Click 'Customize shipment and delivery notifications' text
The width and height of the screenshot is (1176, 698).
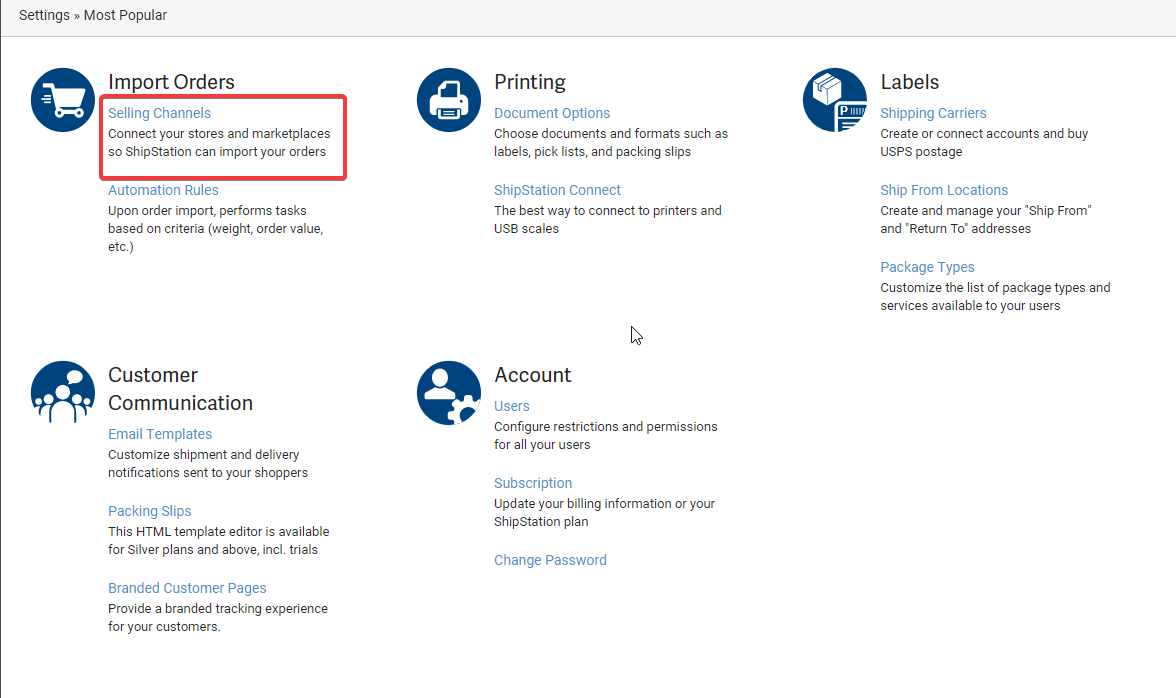208,463
